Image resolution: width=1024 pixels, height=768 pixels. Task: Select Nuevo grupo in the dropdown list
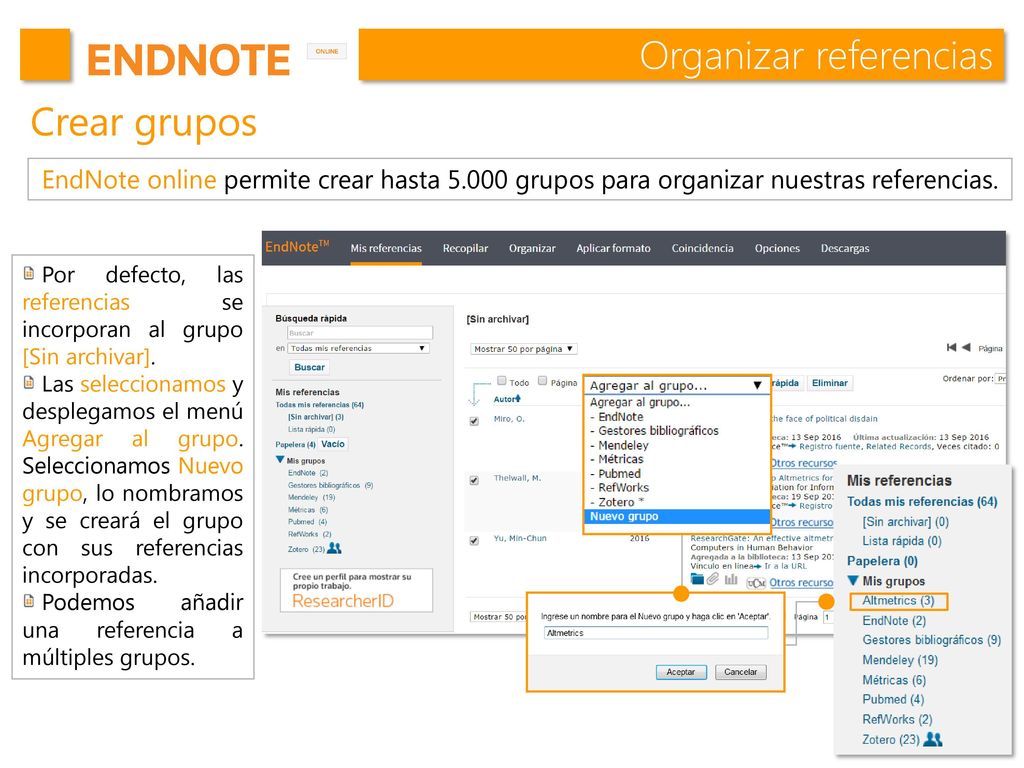click(675, 517)
